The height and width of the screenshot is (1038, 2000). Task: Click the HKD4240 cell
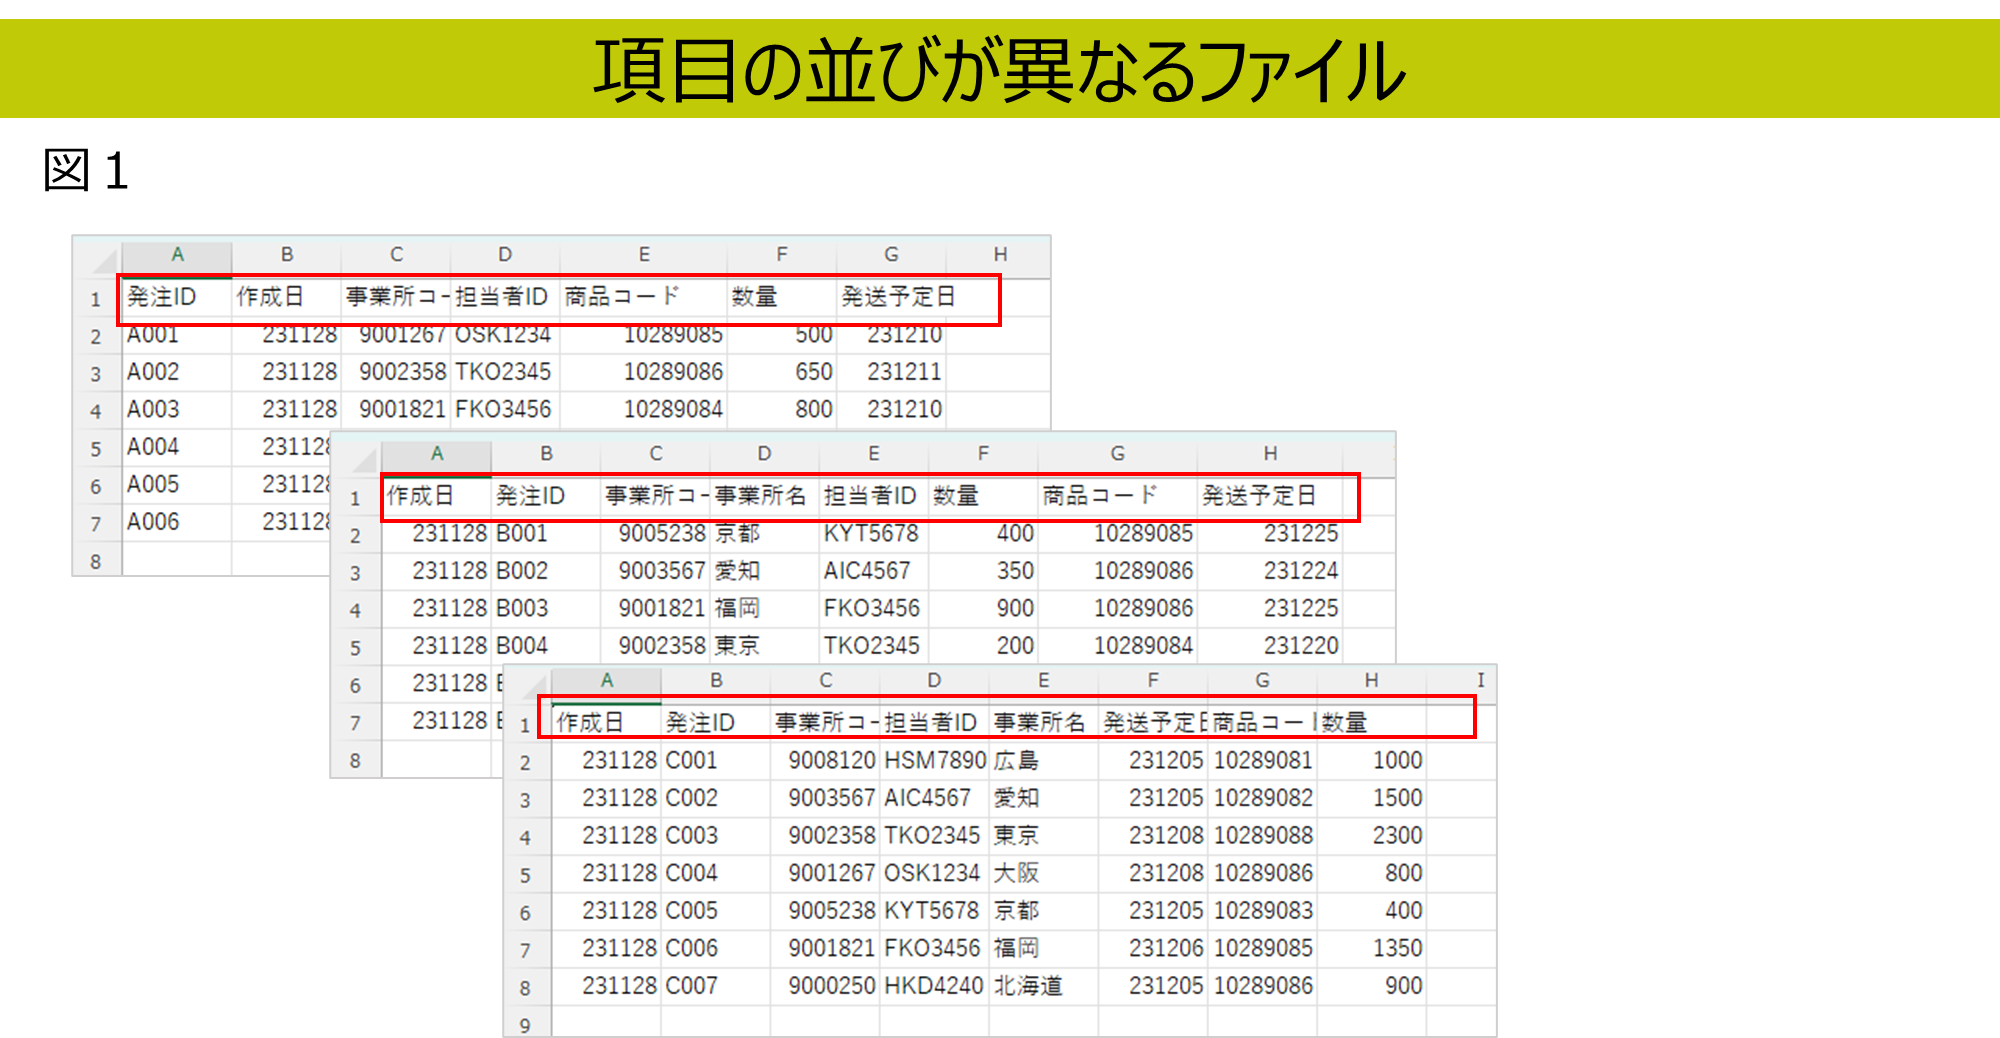pyautogui.click(x=934, y=986)
